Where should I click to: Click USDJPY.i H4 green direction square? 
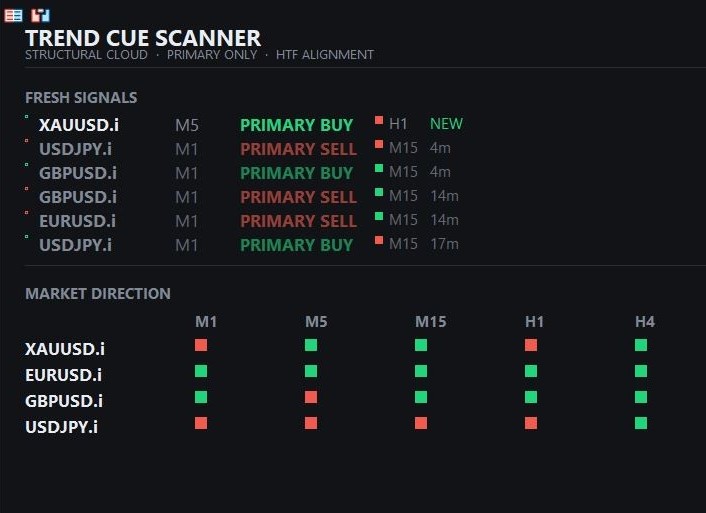pos(641,423)
